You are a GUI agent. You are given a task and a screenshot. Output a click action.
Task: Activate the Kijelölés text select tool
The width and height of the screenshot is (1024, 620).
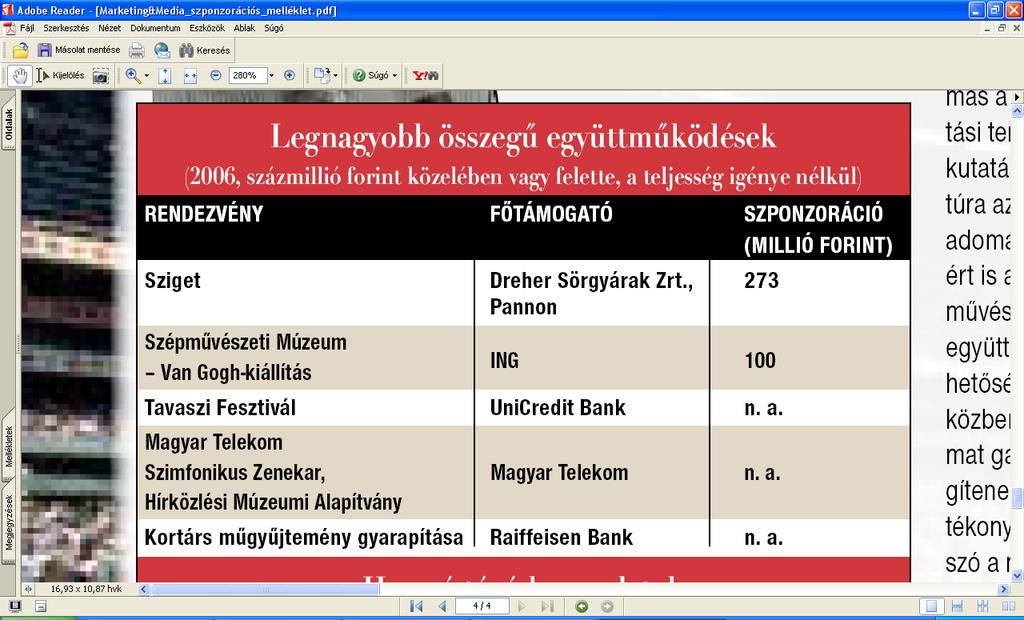[x=61, y=76]
